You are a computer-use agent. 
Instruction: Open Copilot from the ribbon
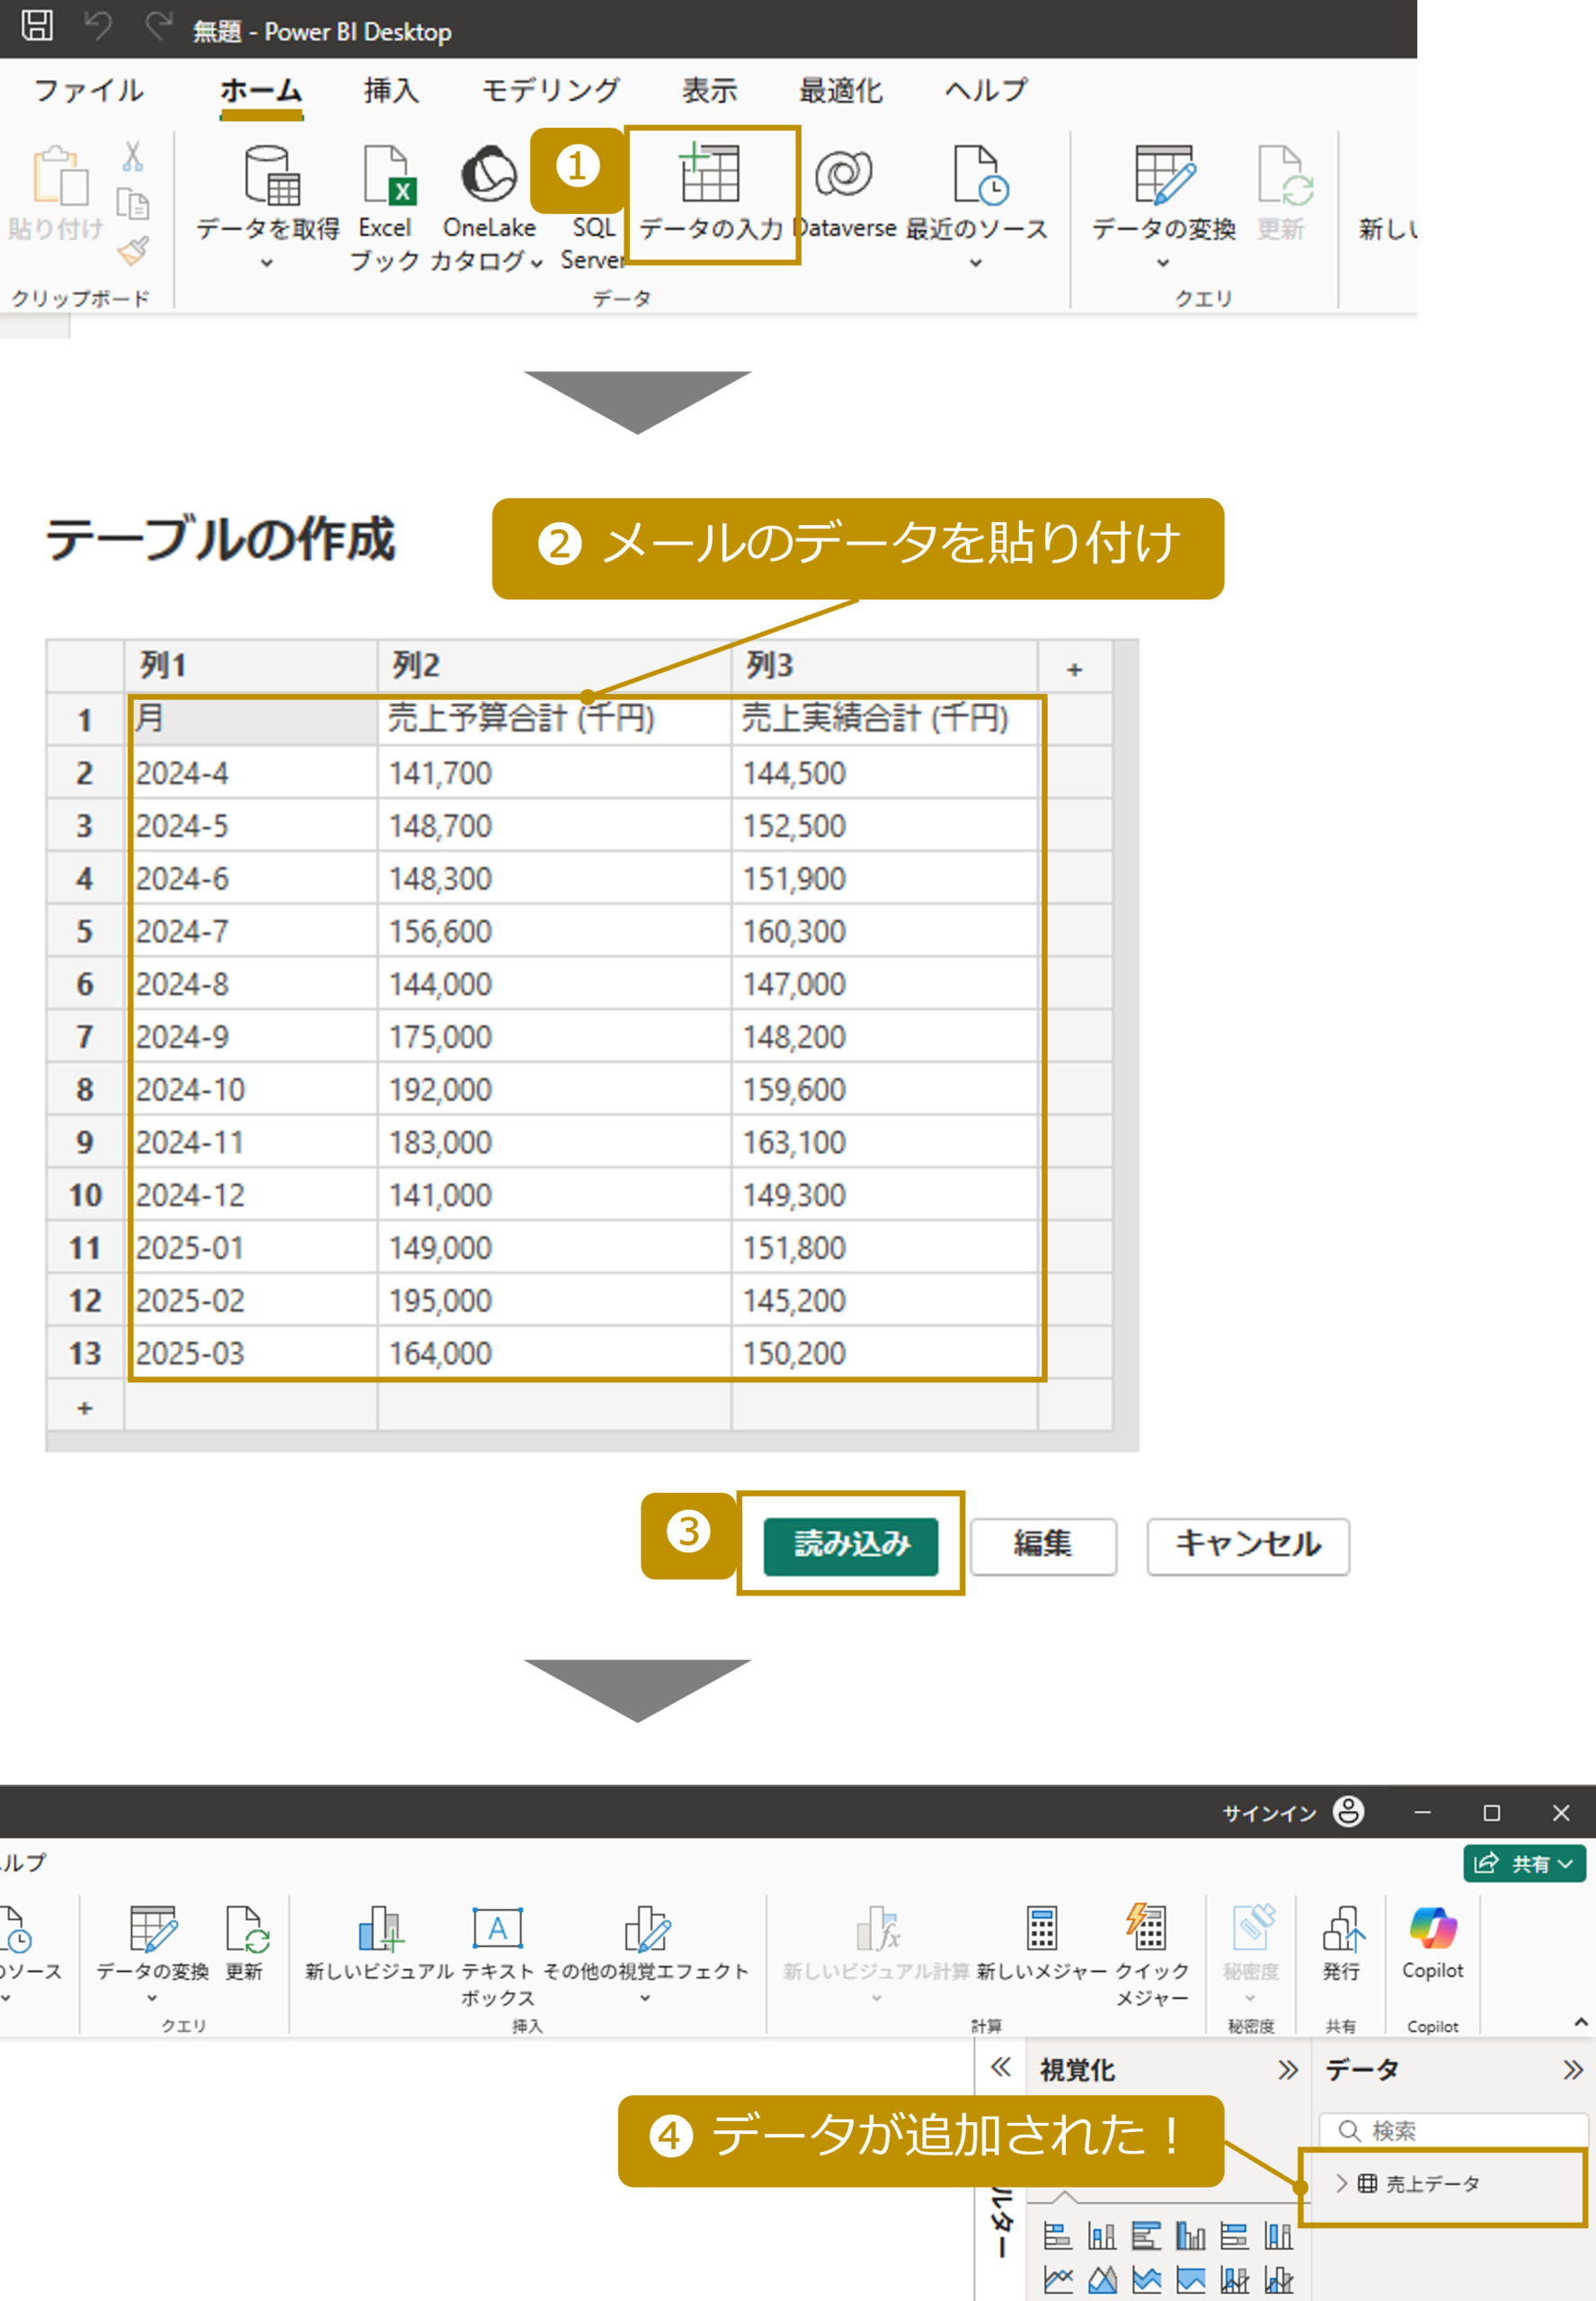coord(1432,1930)
